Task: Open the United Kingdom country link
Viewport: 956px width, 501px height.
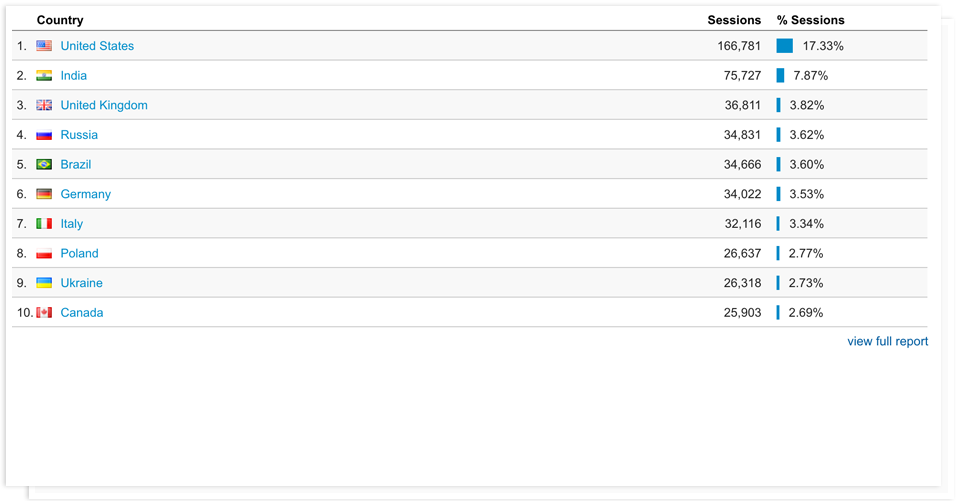Action: click(104, 105)
